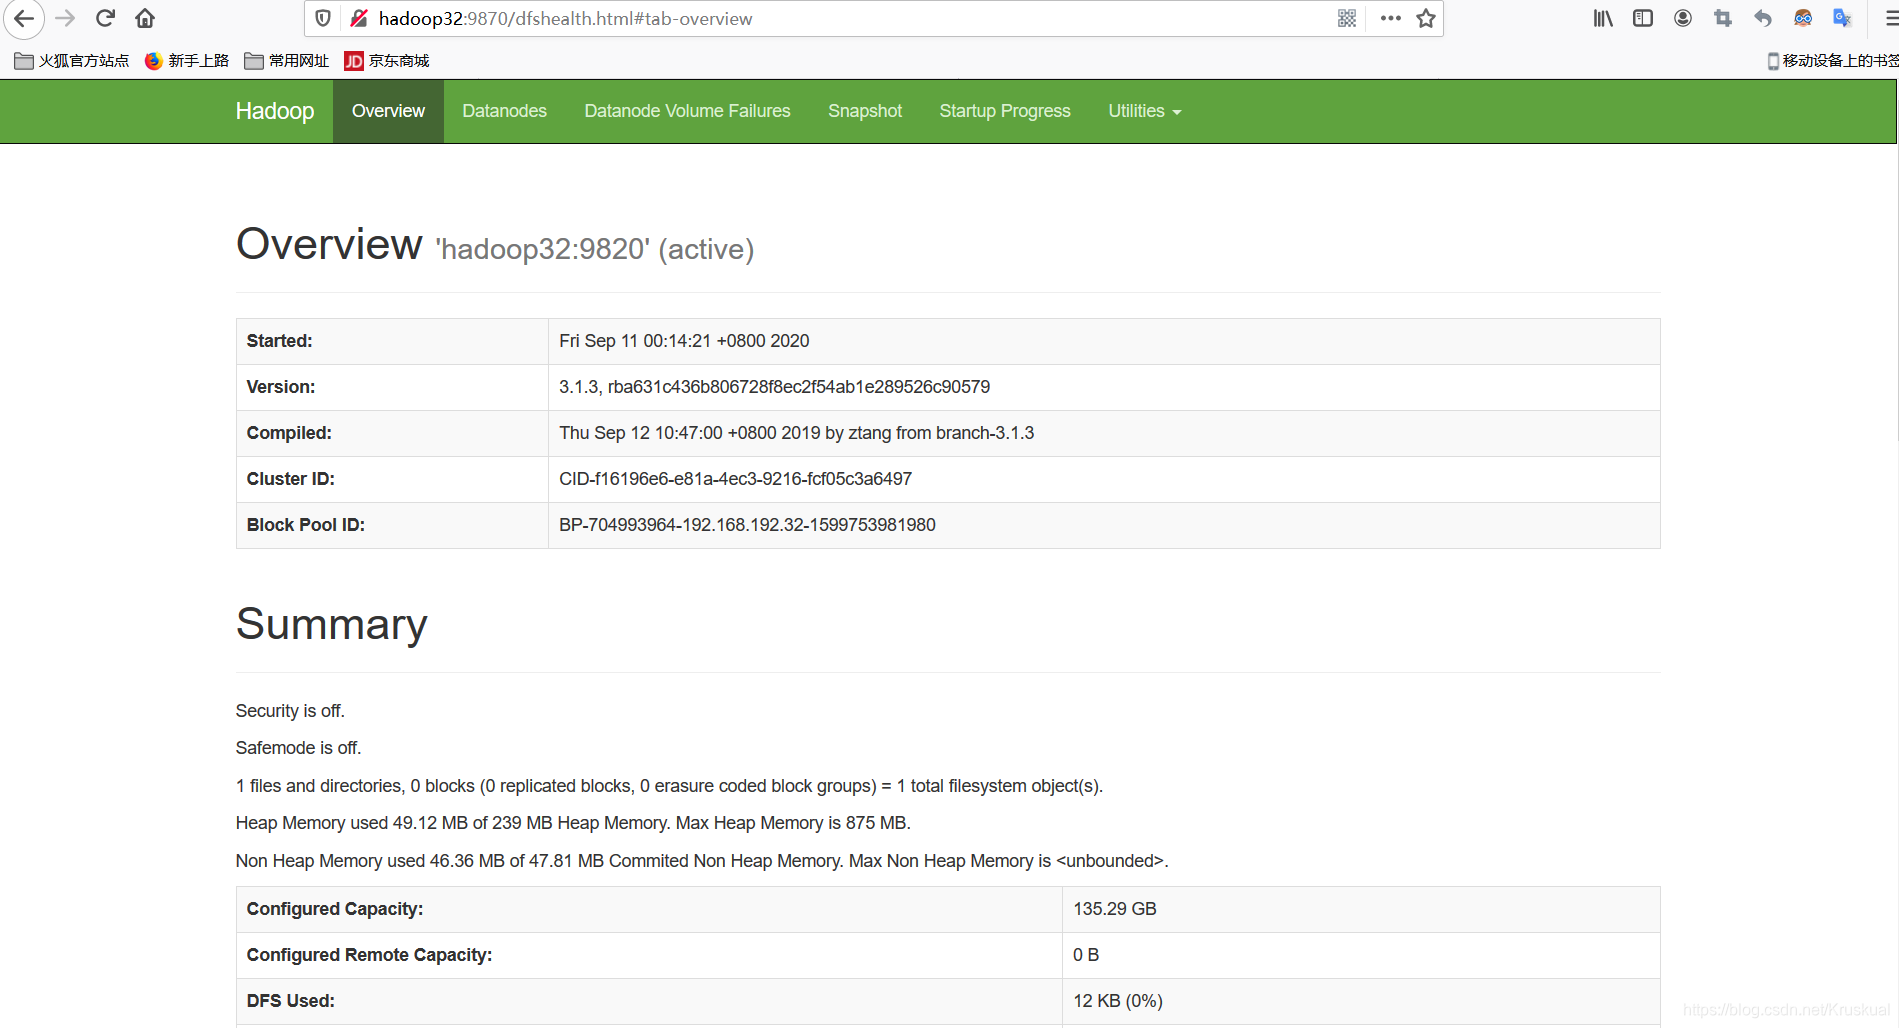This screenshot has height=1028, width=1899.
Task: Click the Configured Capacity value 135.29 GB
Action: [1114, 909]
